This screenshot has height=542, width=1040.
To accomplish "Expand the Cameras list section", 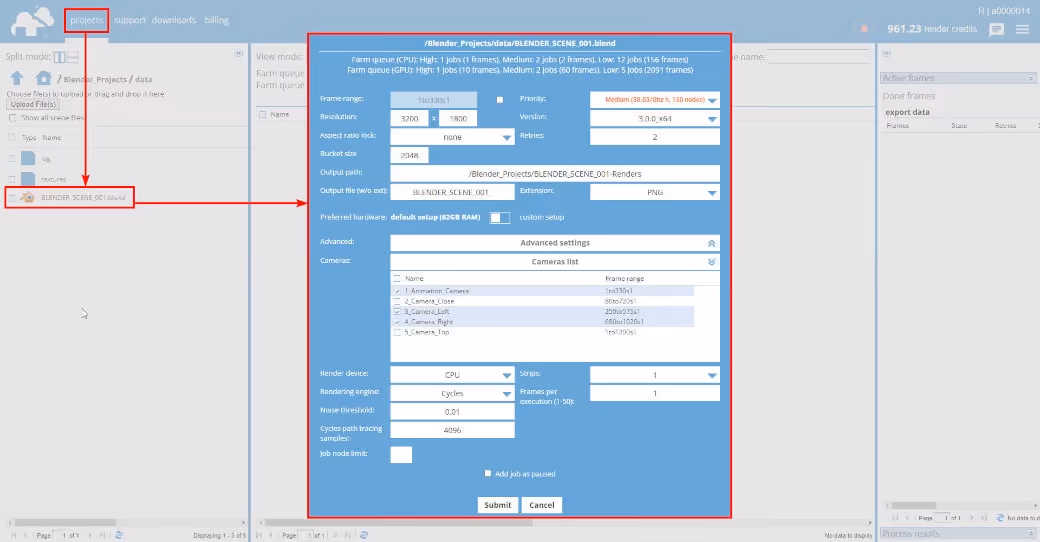I will point(554,261).
